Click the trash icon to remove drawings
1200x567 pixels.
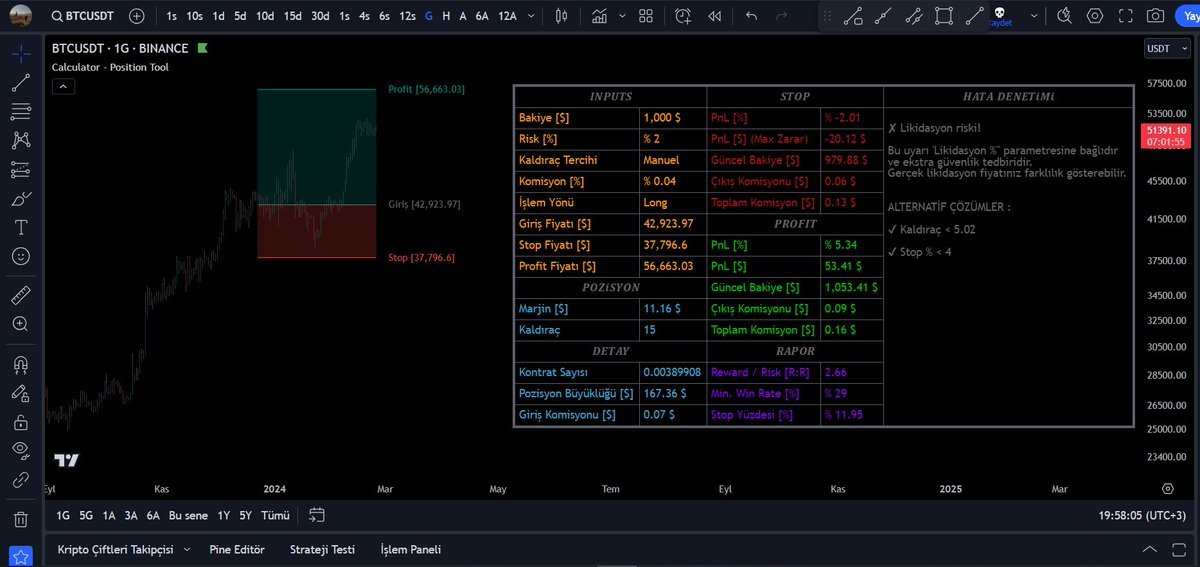20,519
